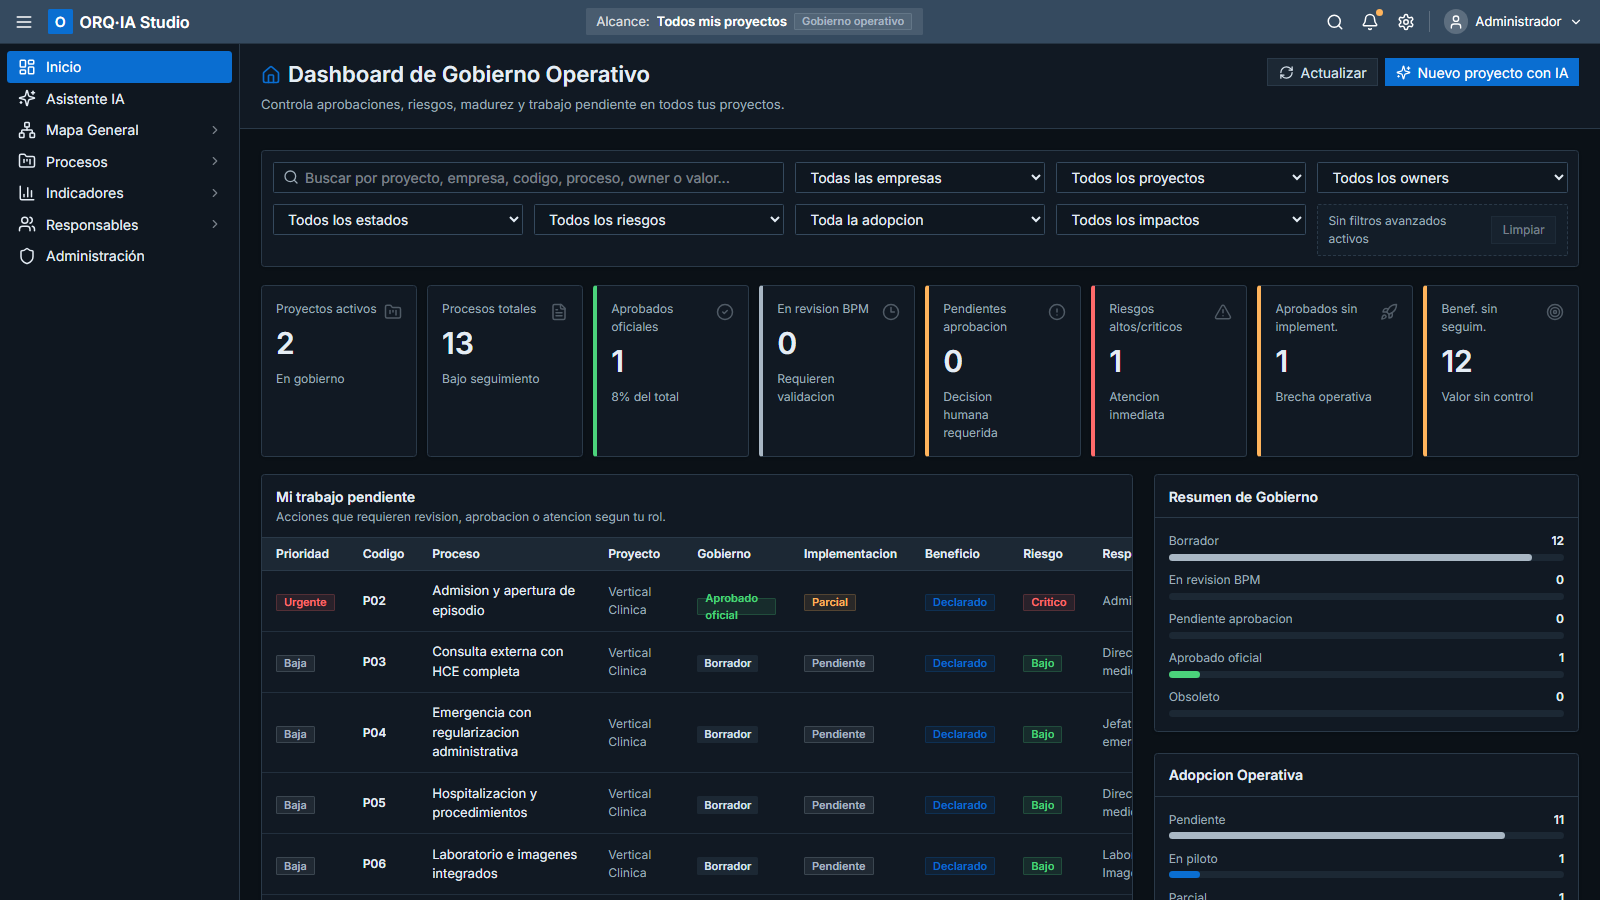1600x900 pixels.
Task: Open Asistente IA from sidebar
Action: tap(119, 98)
